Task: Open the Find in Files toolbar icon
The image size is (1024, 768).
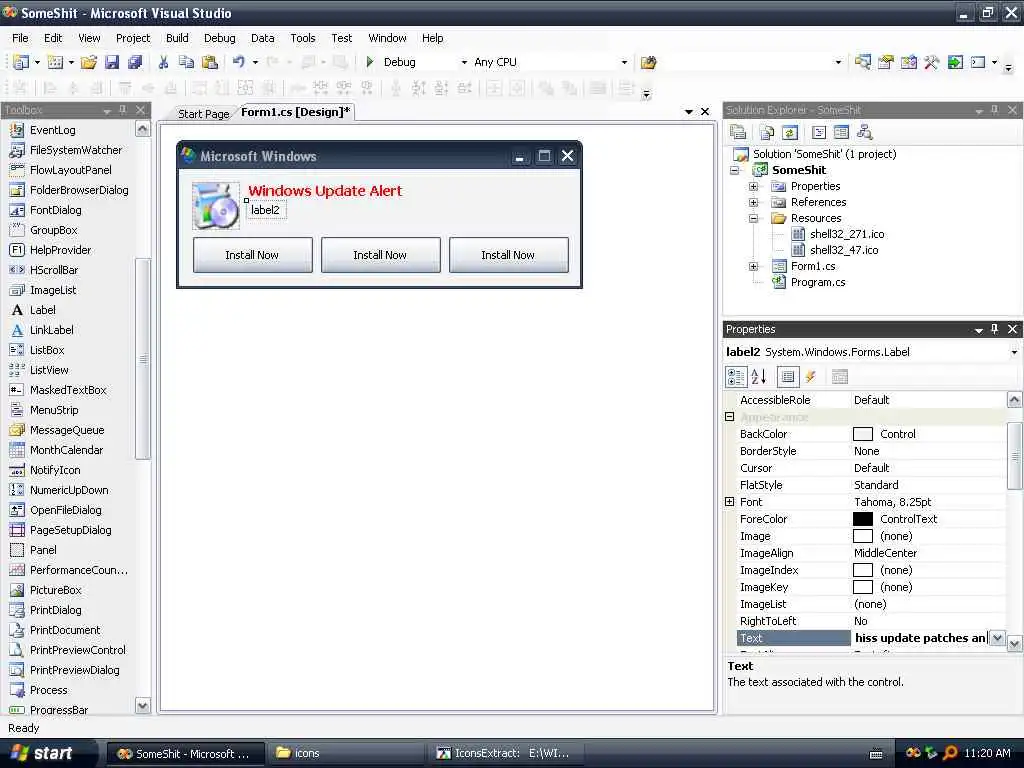Action: [648, 62]
